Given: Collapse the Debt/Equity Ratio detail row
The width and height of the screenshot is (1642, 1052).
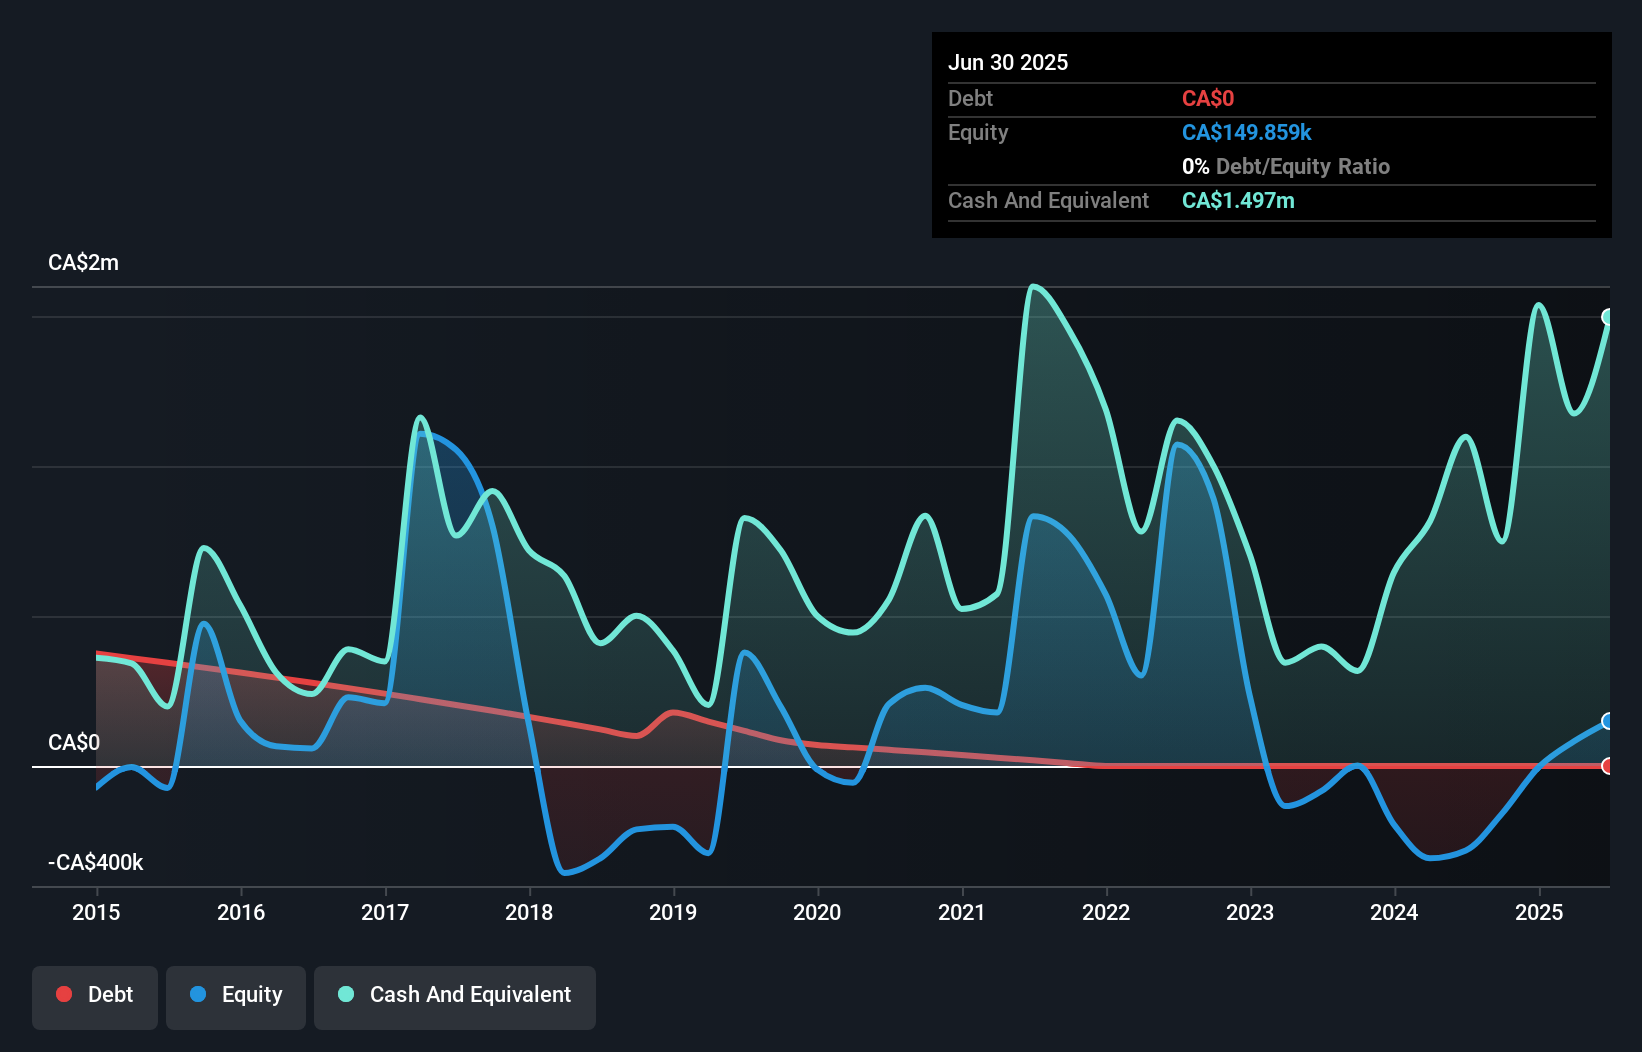Looking at the screenshot, I should (1286, 166).
